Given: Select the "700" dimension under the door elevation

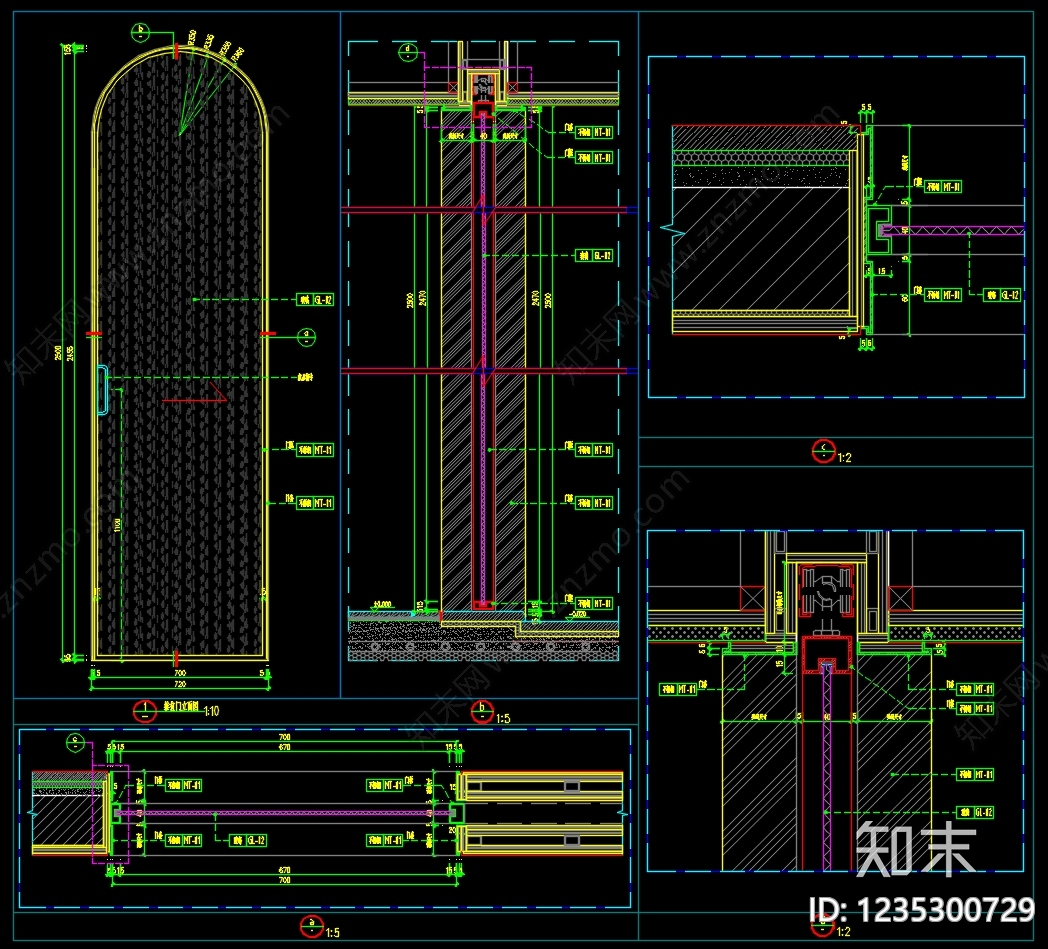Looking at the screenshot, I should tap(180, 673).
